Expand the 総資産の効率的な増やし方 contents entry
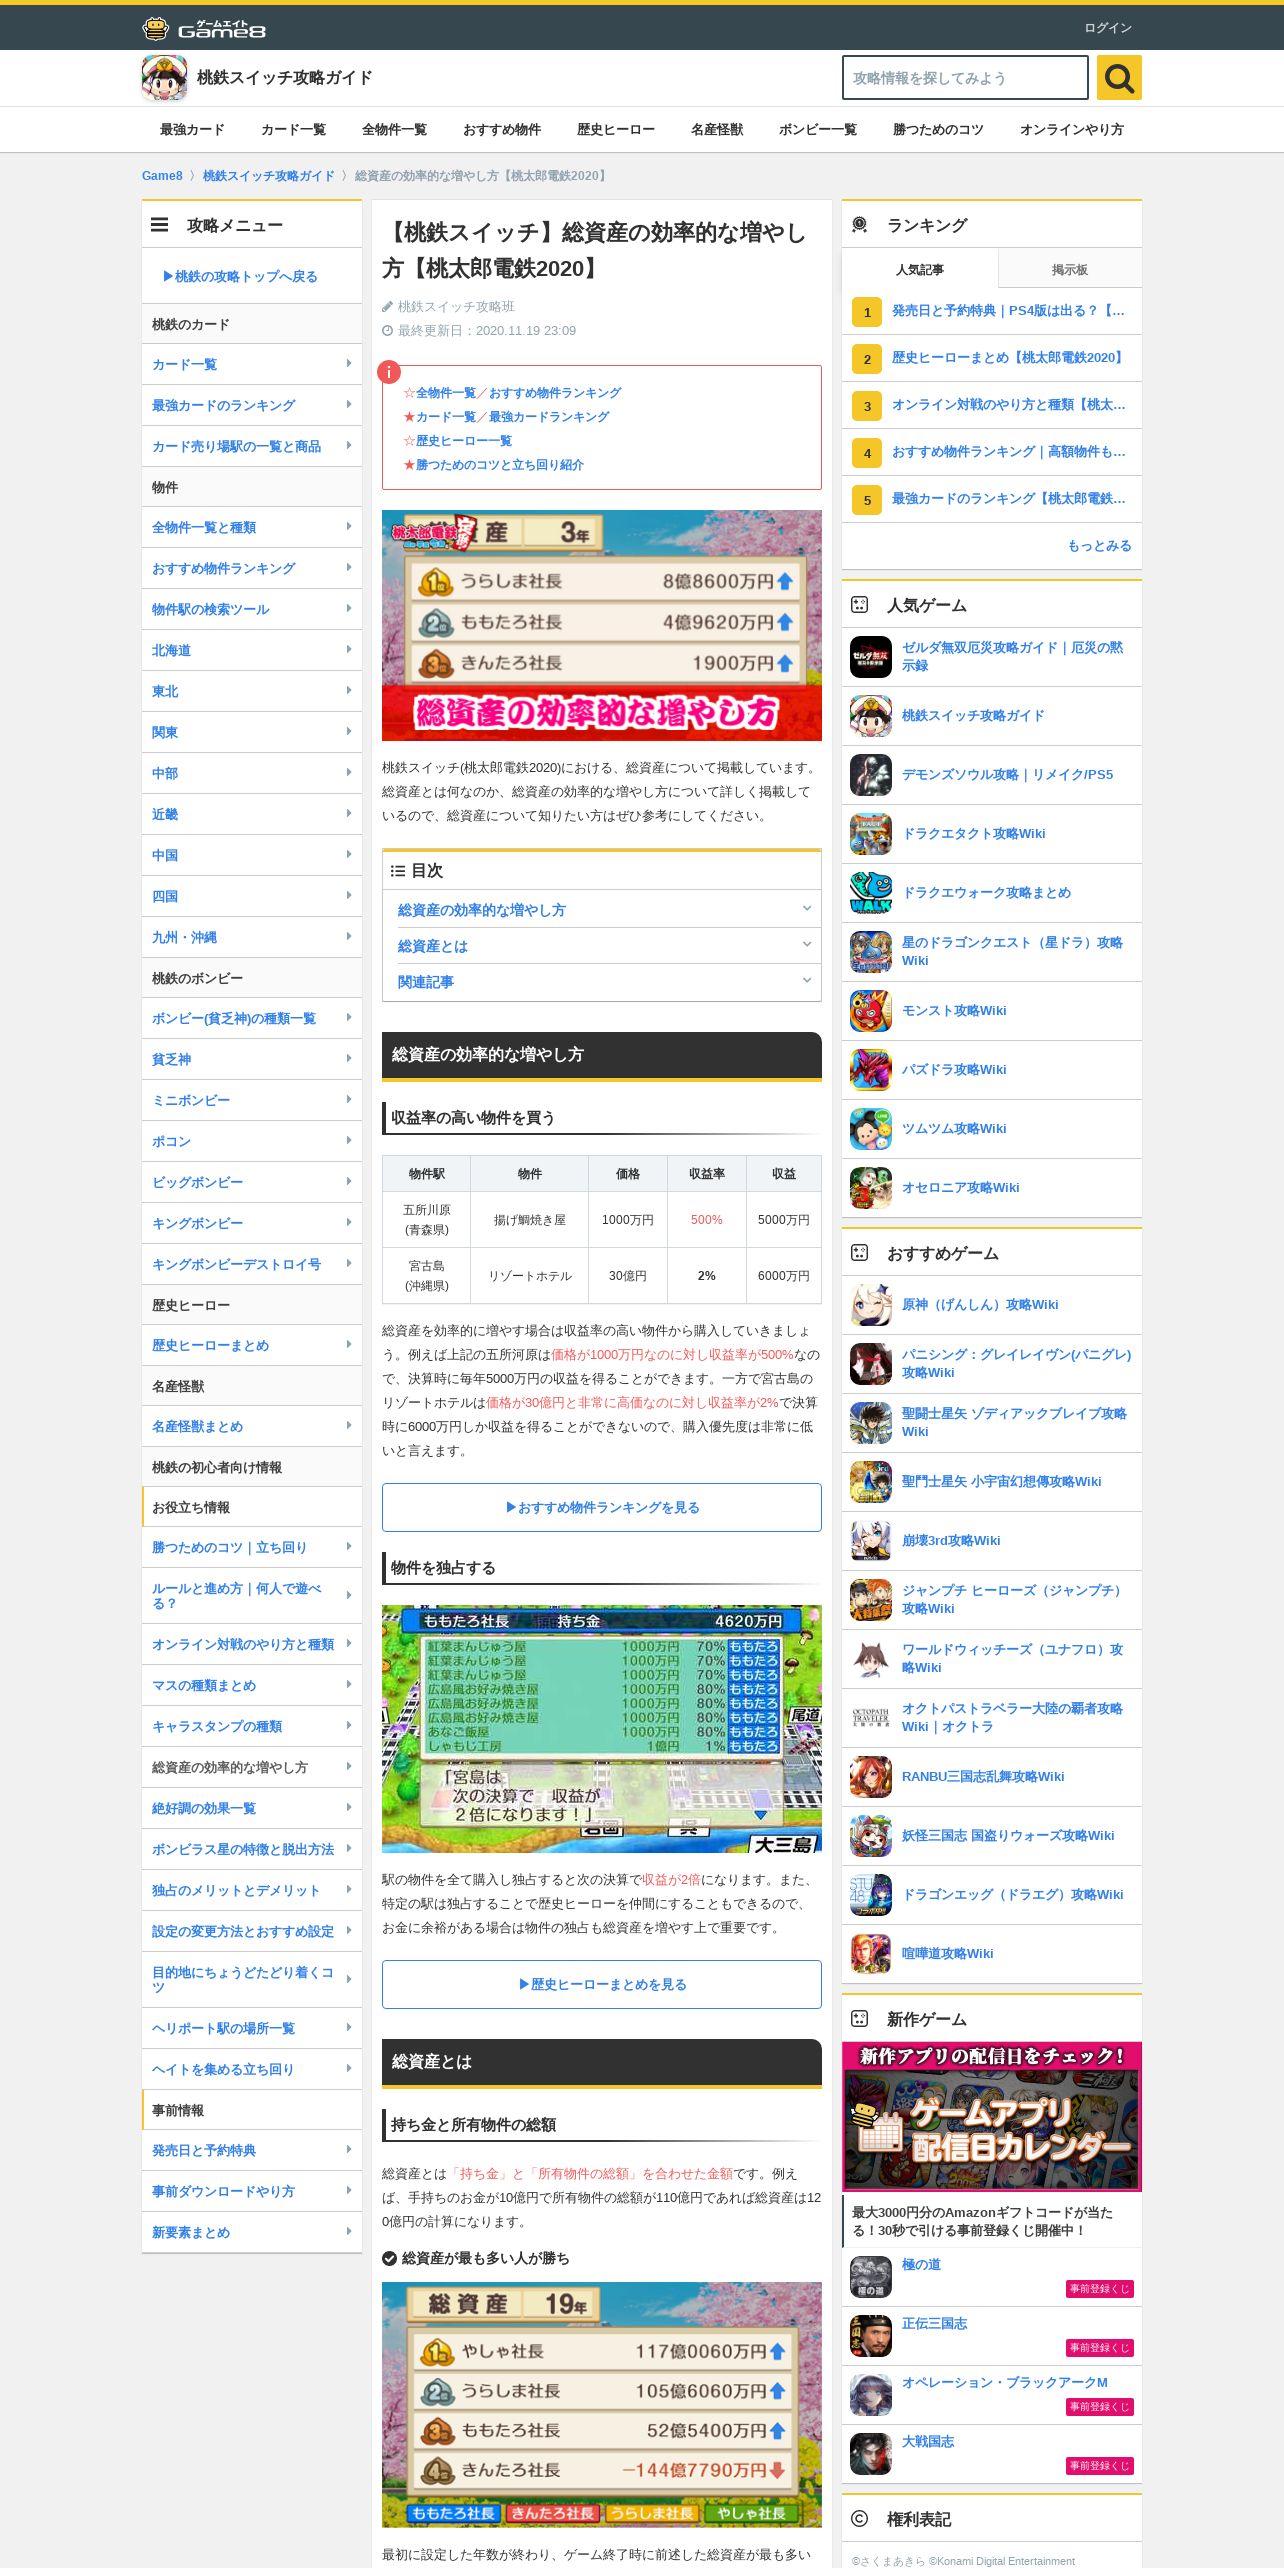Screen dimensions: 1284x2568 602,910
